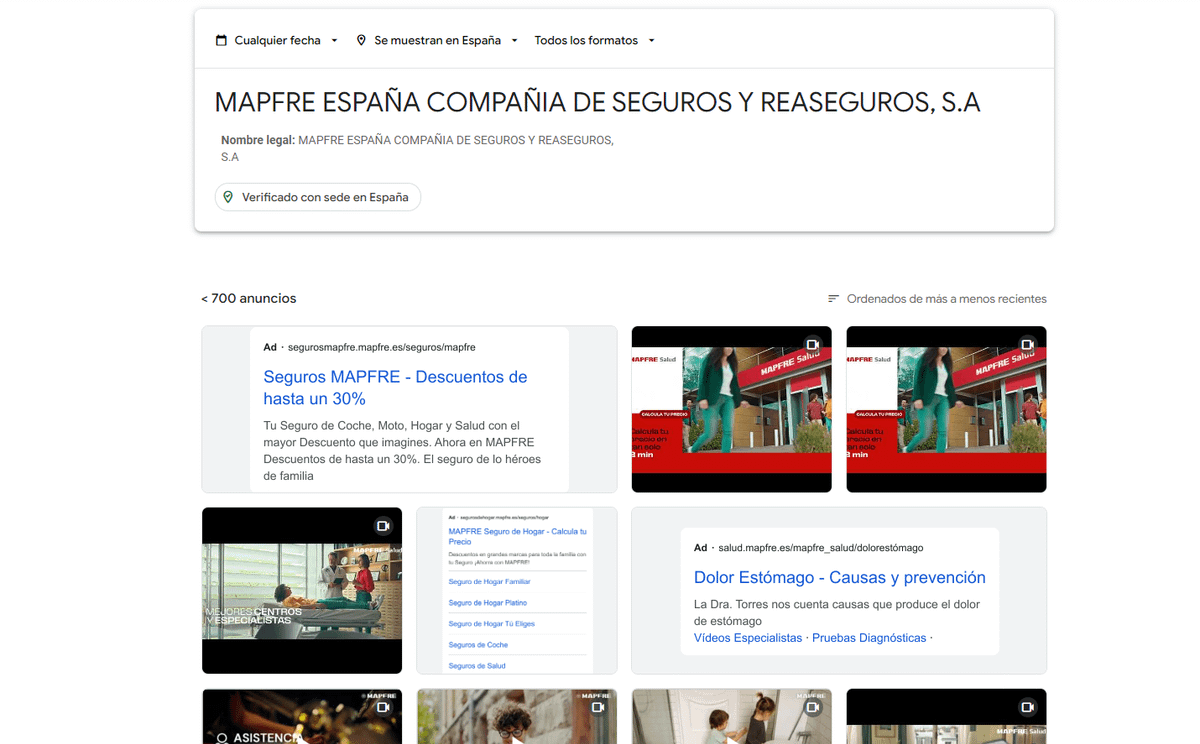Click video icon on Mejores Centros y Especialistas ad

pos(383,526)
